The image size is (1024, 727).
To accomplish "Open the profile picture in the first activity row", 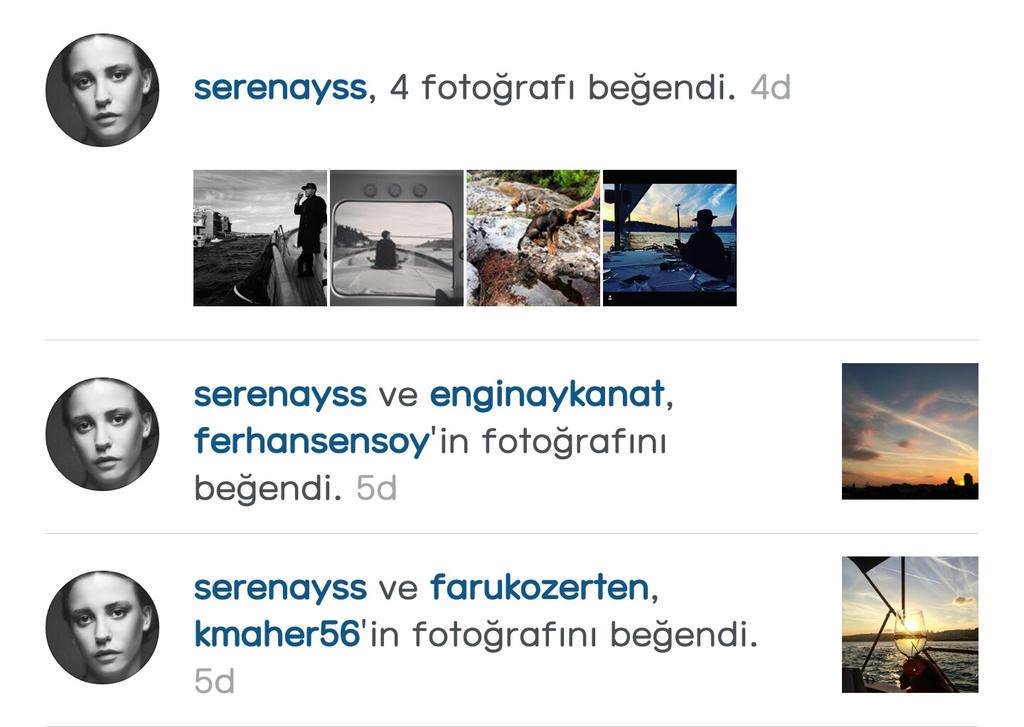I will coord(103,90).
